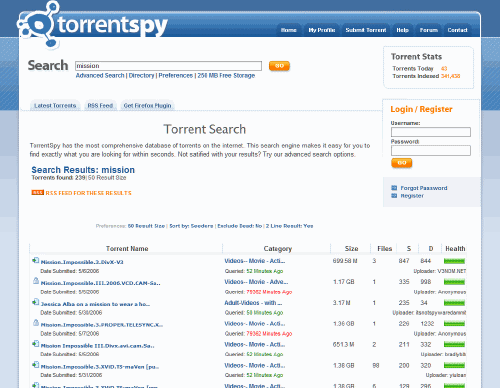This screenshot has width=500, height=388.
Task: Open the Contact nav tab
Action: click(x=457, y=30)
